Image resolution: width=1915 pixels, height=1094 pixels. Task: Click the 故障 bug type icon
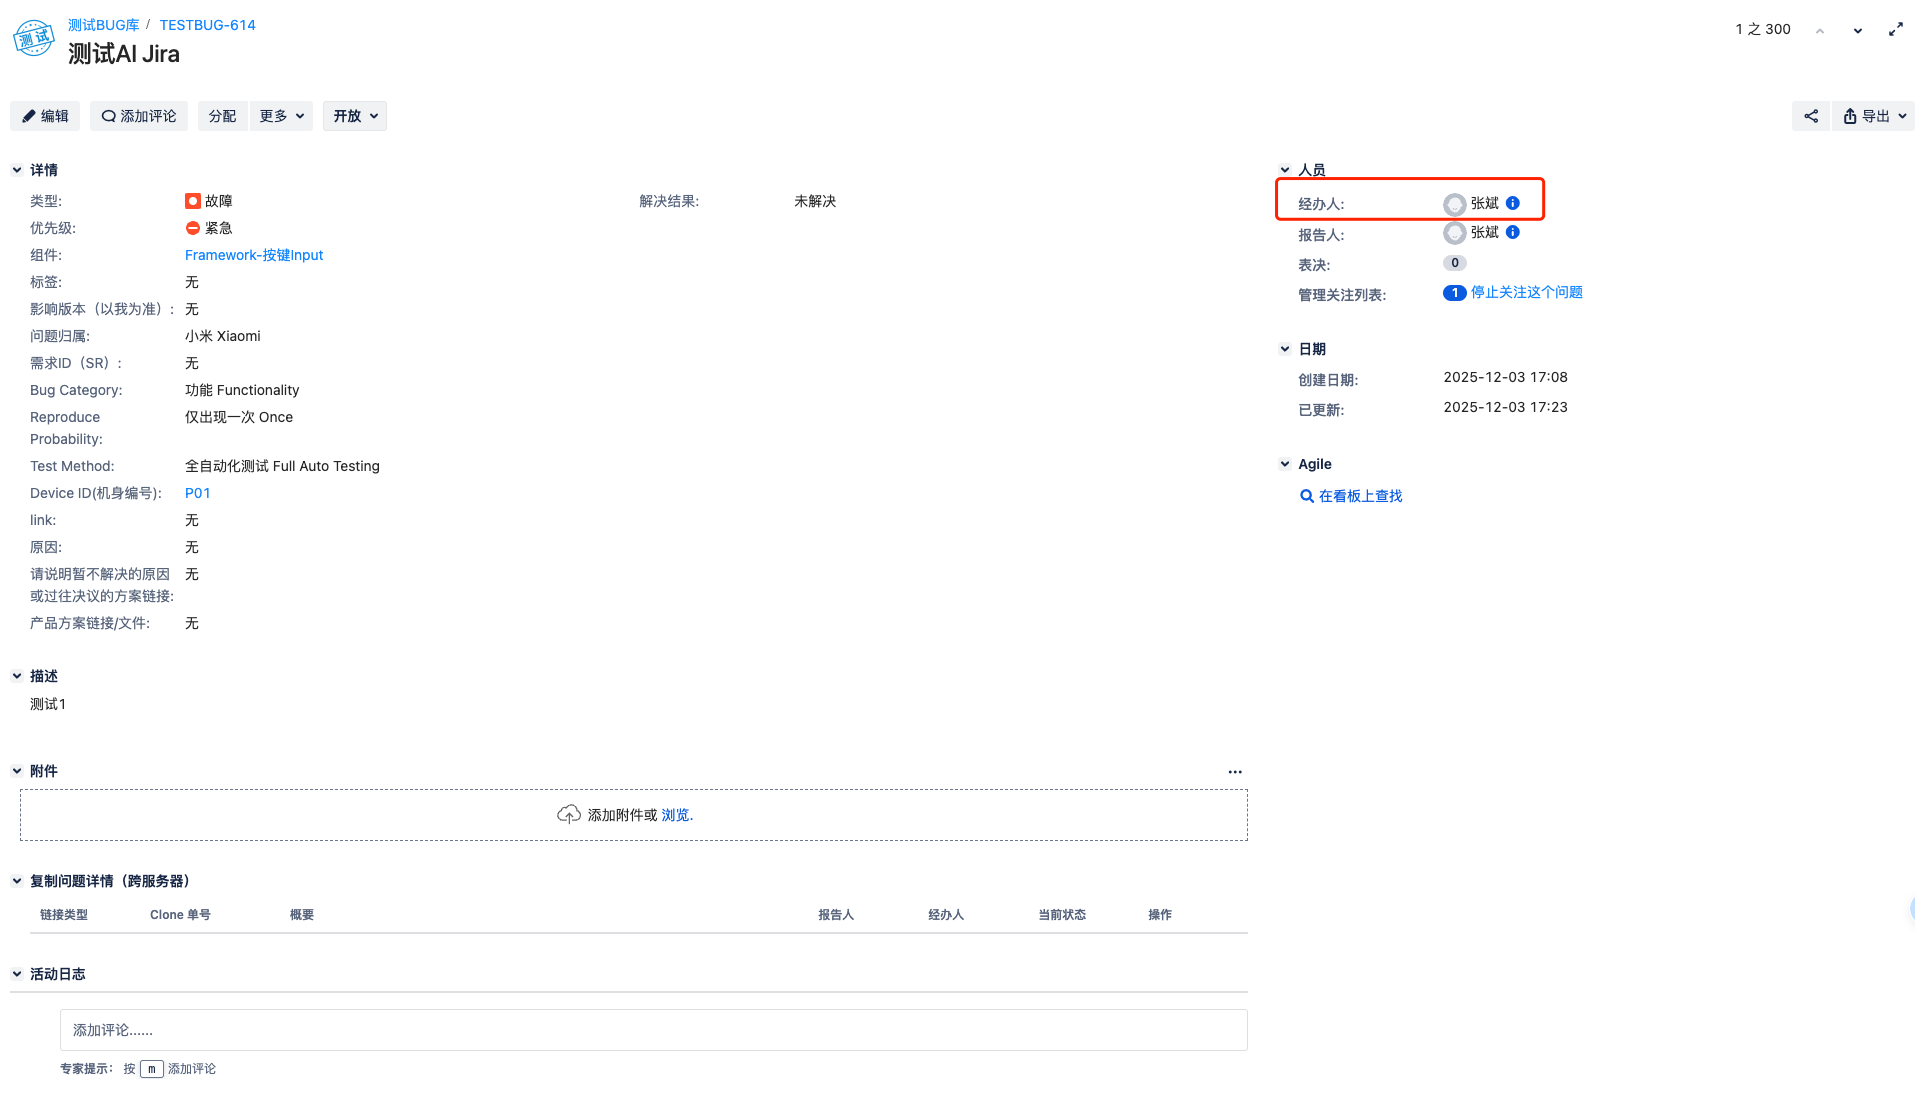[193, 201]
